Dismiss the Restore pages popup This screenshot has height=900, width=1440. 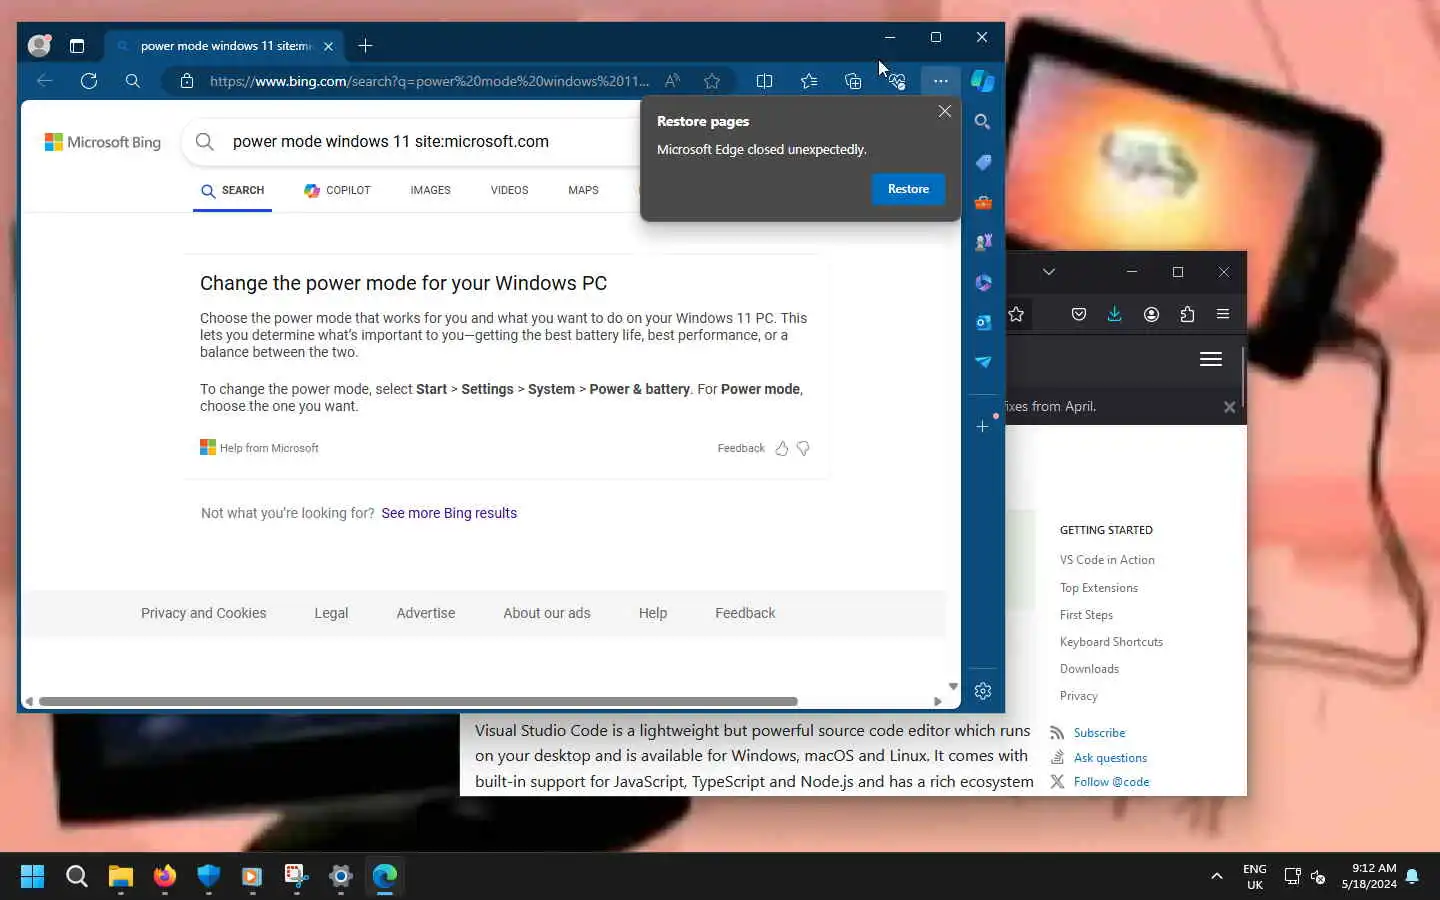click(x=945, y=111)
